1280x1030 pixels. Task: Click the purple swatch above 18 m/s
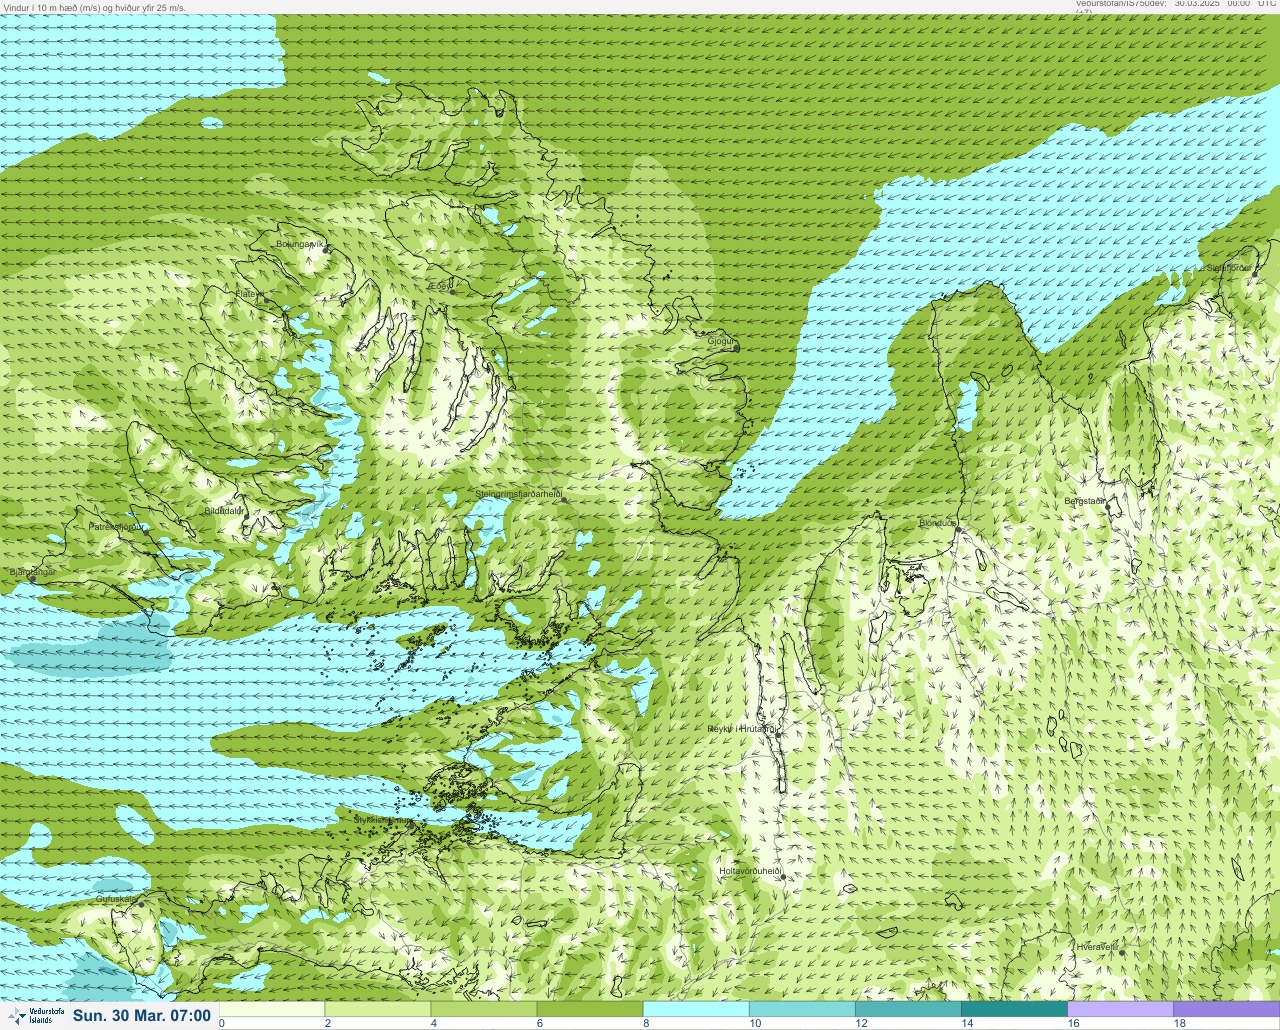tap(1226, 1010)
